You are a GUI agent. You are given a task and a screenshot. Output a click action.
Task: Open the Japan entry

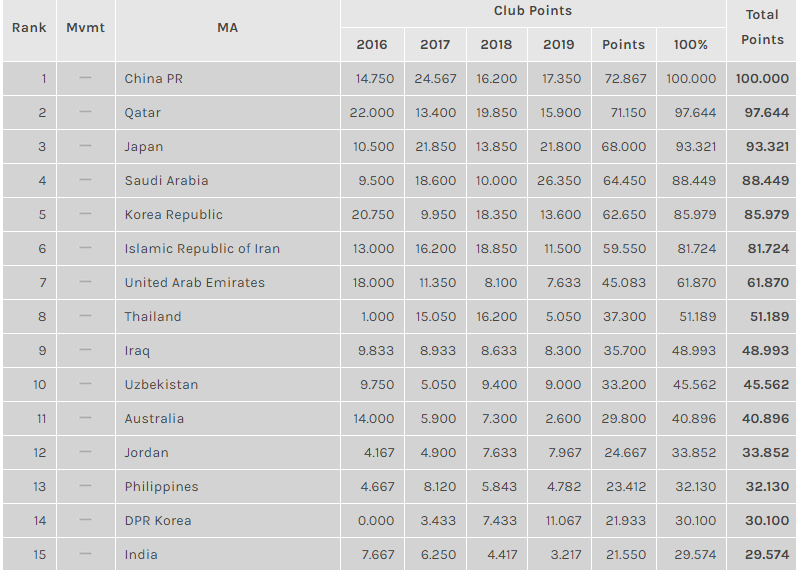[x=144, y=147]
